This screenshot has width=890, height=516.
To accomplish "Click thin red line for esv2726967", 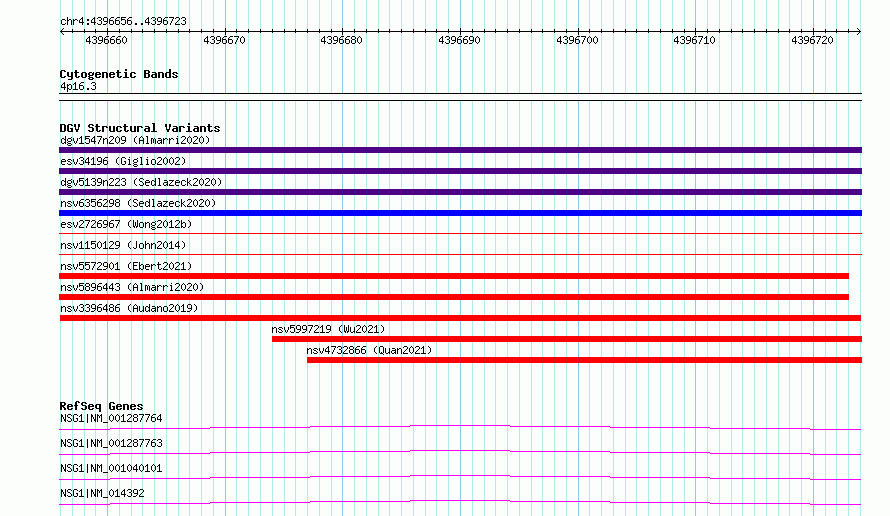I will click(460, 233).
